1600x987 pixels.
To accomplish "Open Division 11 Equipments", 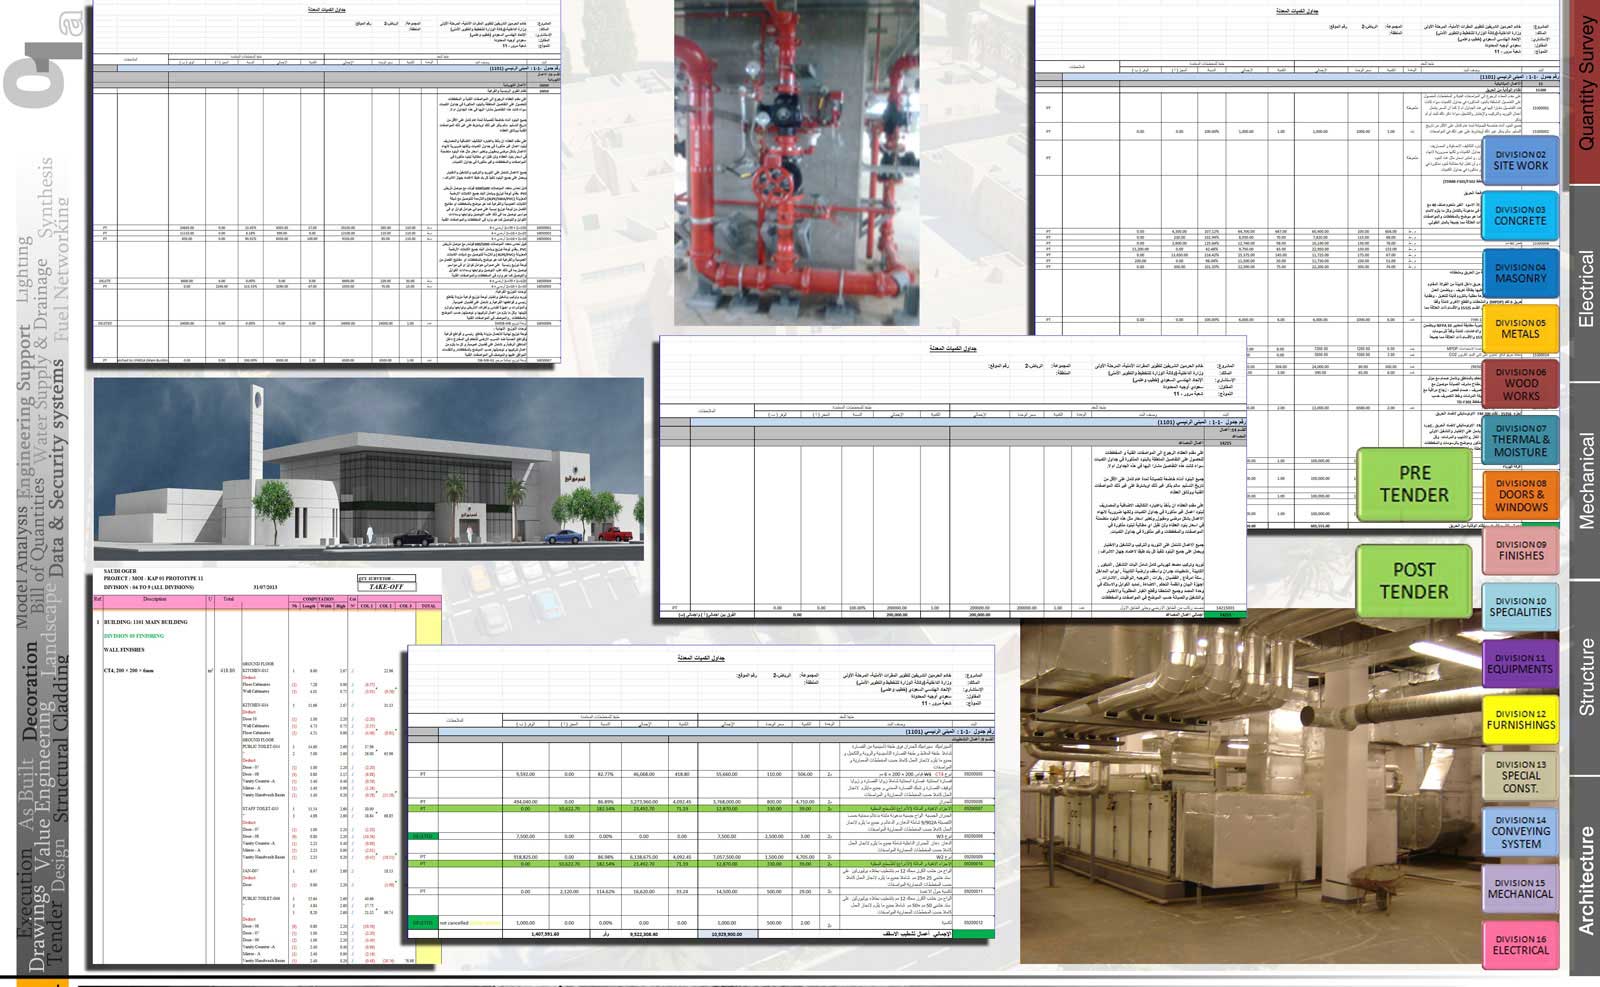I will pos(1520,664).
